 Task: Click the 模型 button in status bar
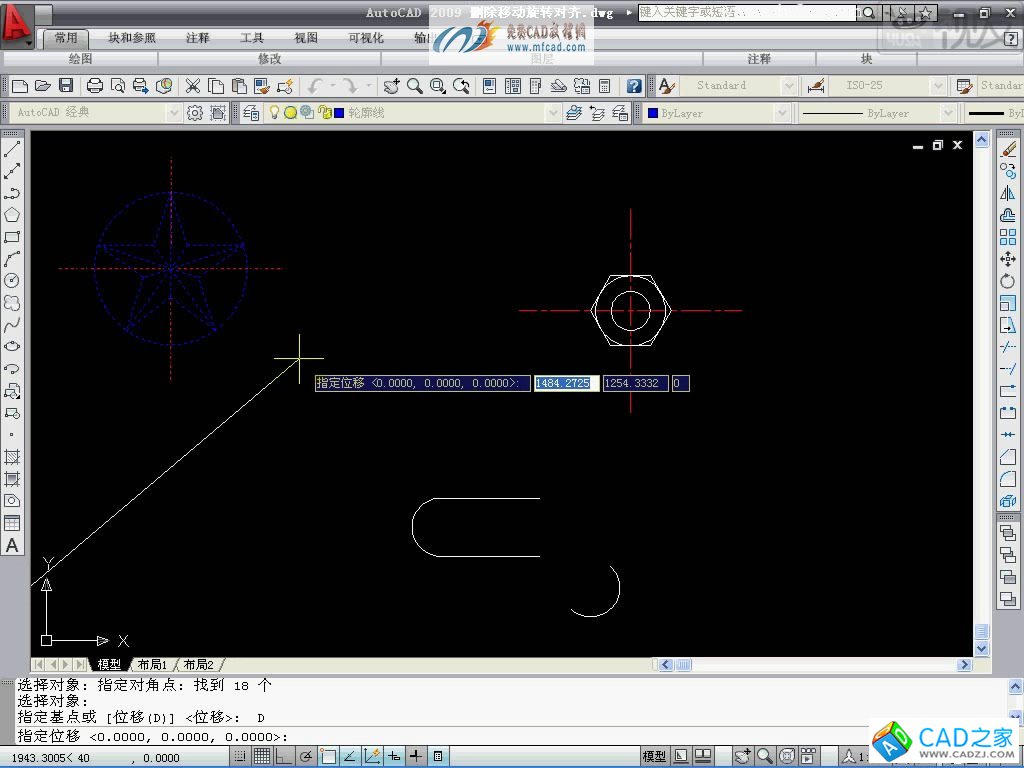(x=654, y=757)
